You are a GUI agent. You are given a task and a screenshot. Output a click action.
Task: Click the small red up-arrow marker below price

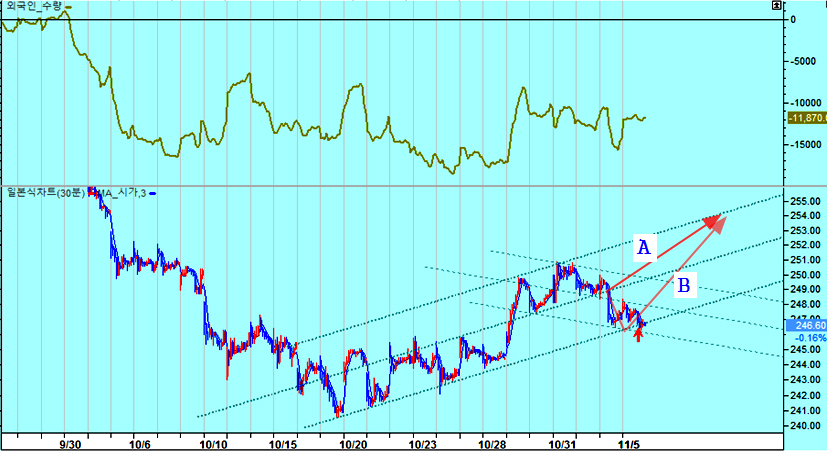pyautogui.click(x=639, y=333)
